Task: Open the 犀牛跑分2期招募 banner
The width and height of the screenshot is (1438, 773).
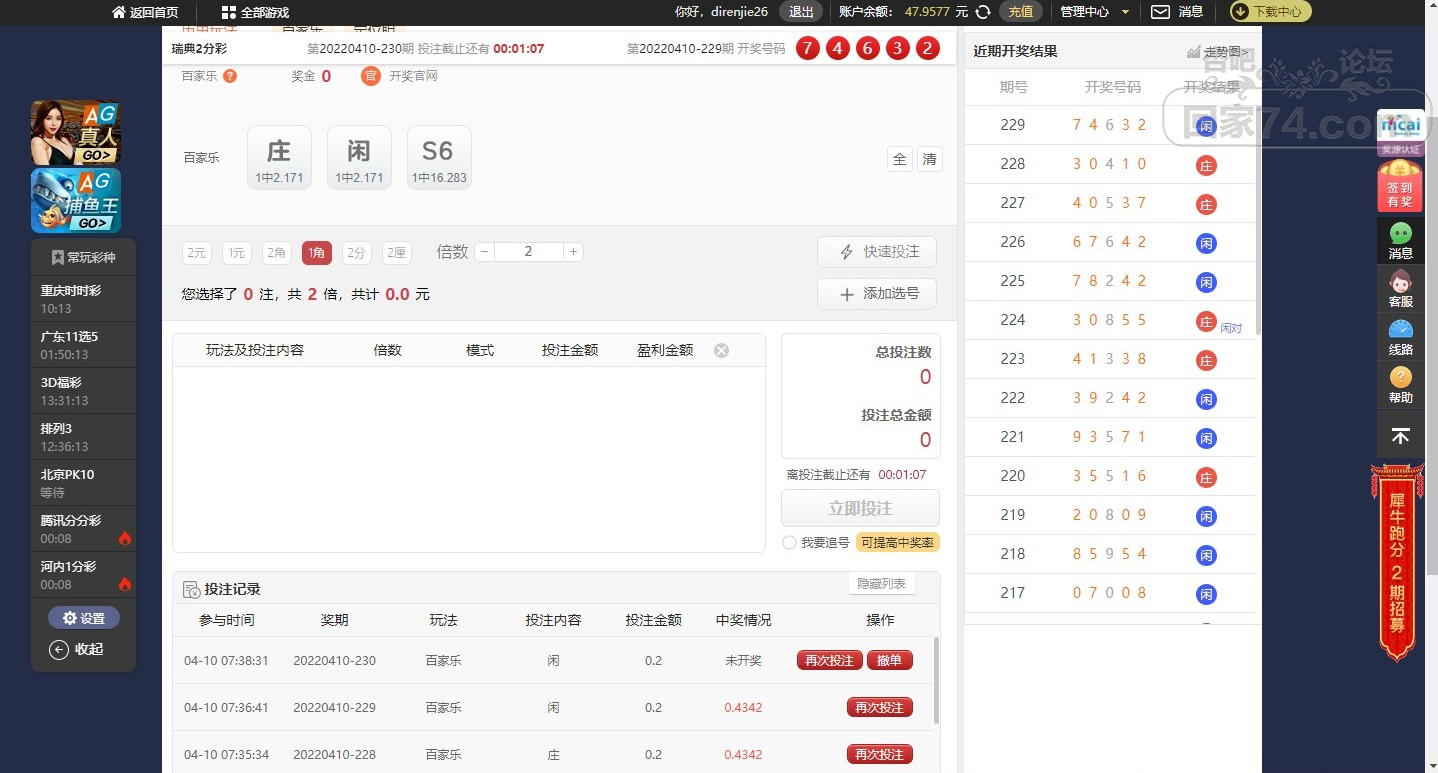Action: (1397, 562)
